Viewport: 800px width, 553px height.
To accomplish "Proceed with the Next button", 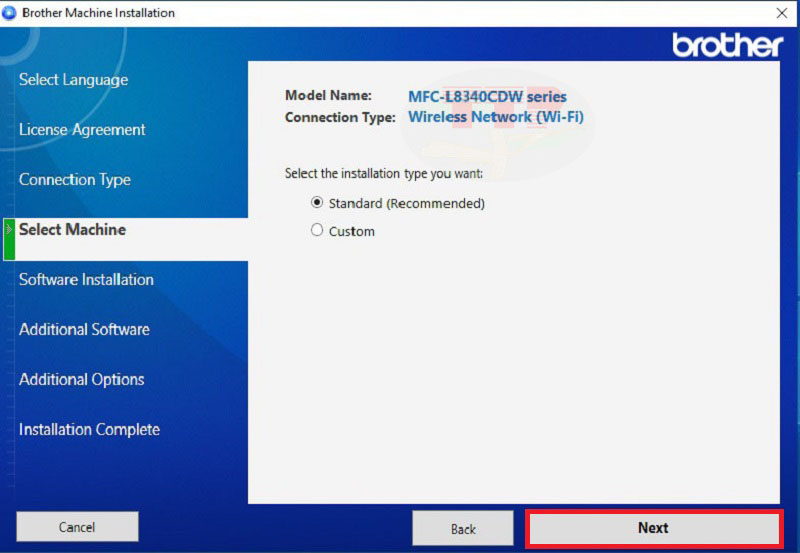I will pyautogui.click(x=653, y=528).
